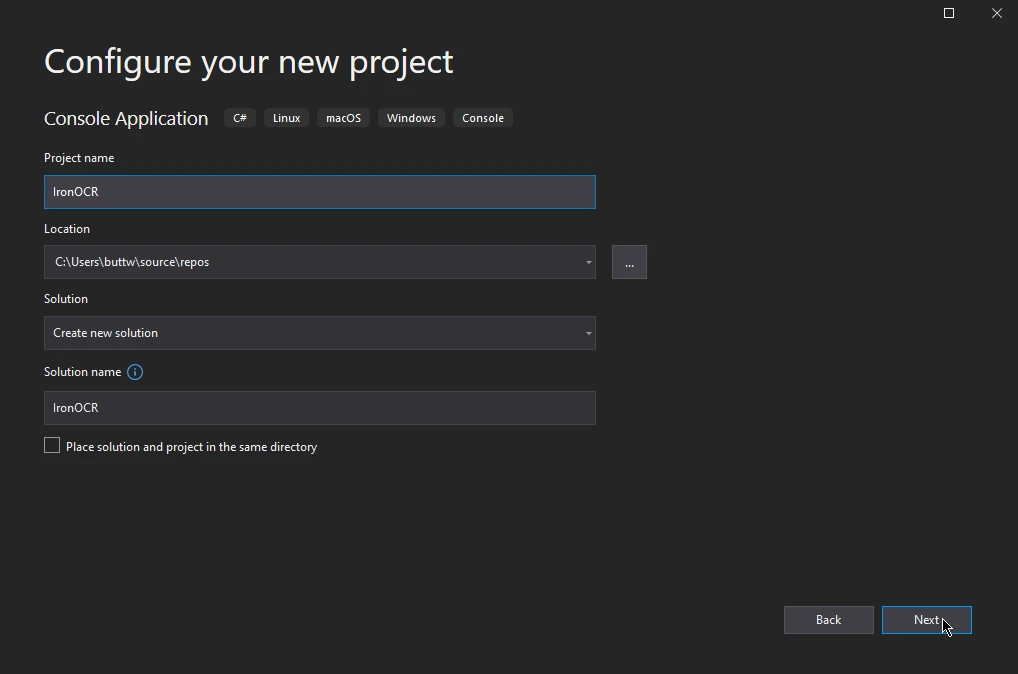Viewport: 1018px width, 674px height.
Task: Focus the Solution name text field
Action: (x=319, y=408)
